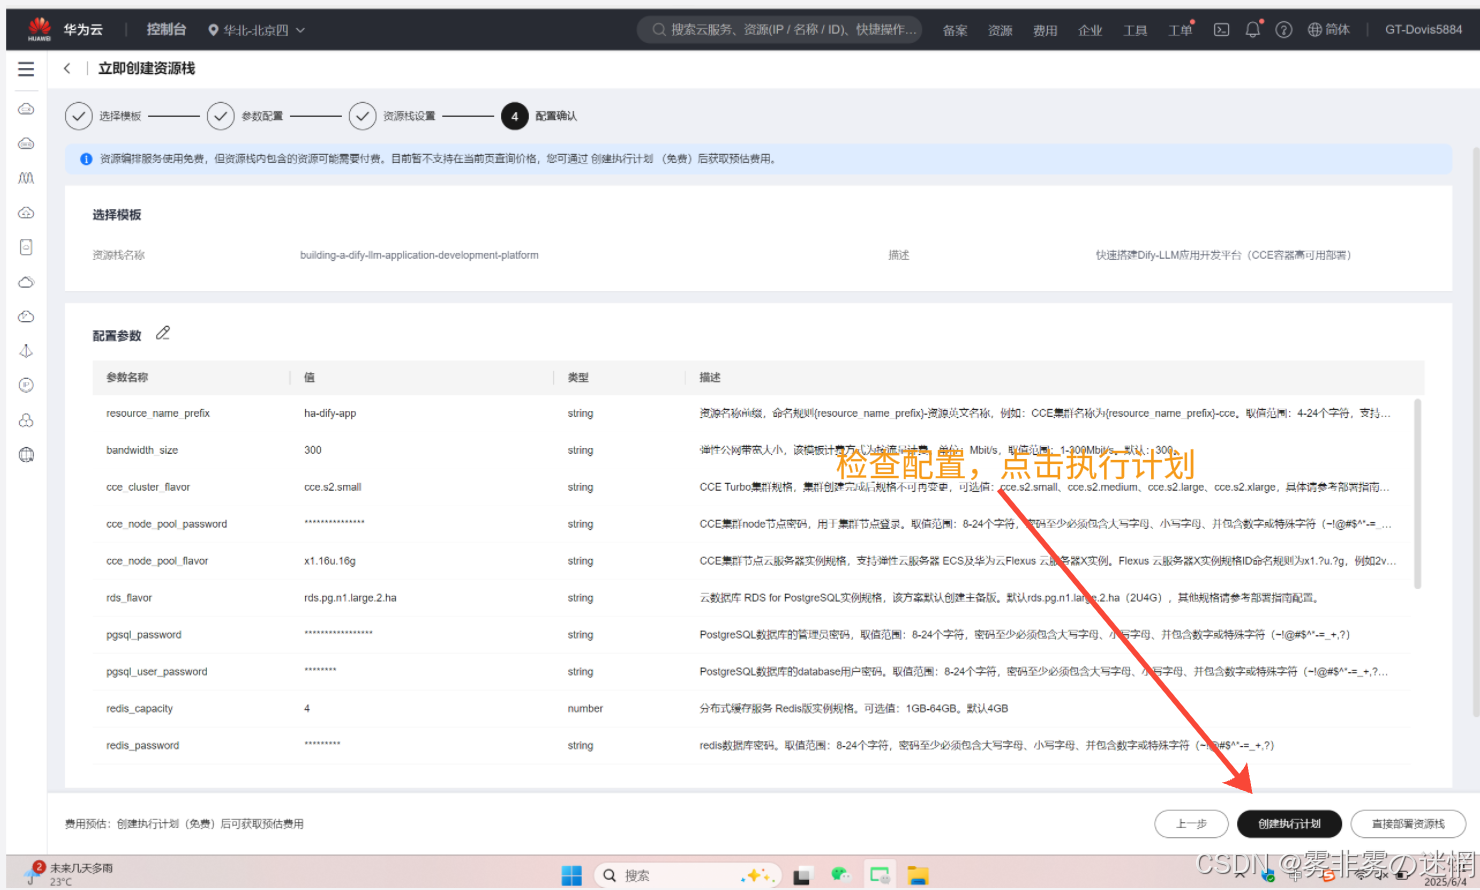Click the location pin region icon
The height and width of the screenshot is (890, 1480).
pyautogui.click(x=213, y=30)
